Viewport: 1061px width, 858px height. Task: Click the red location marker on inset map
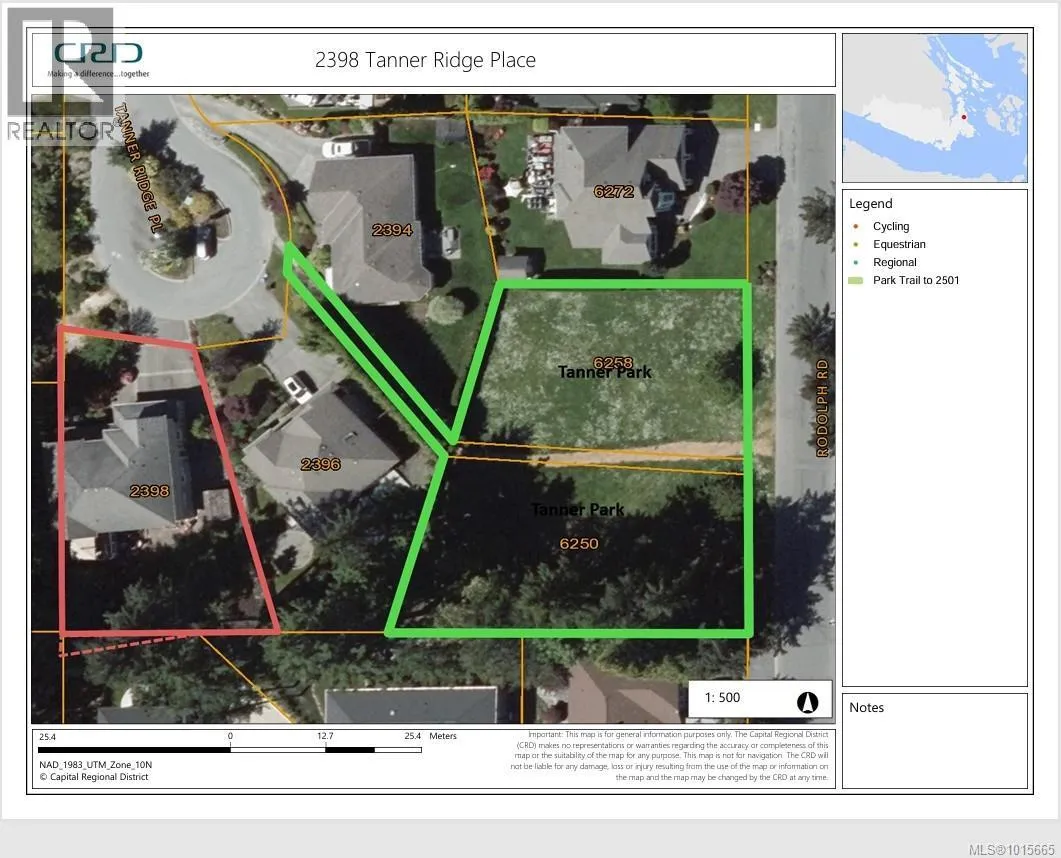tap(963, 117)
